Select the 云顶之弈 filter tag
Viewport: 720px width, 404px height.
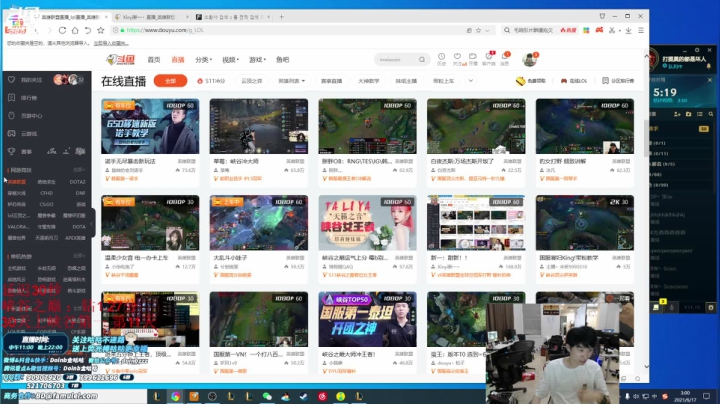point(252,81)
